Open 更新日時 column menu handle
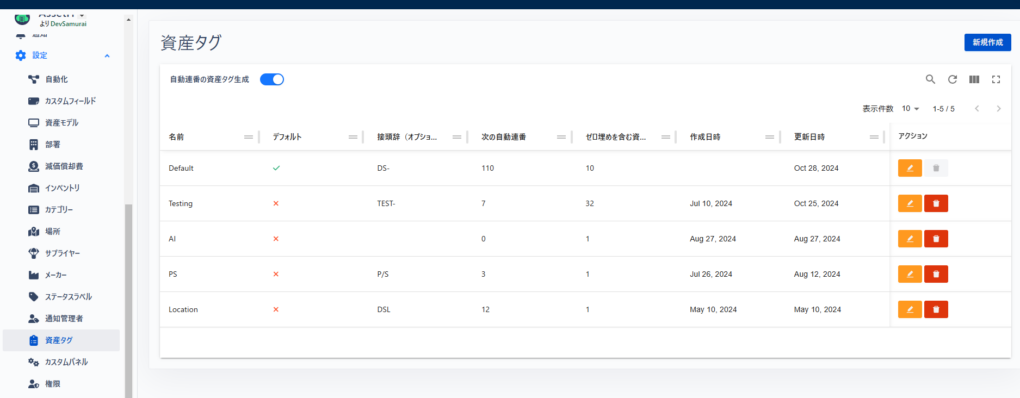Screen dimensions: 1020x398 point(874,137)
